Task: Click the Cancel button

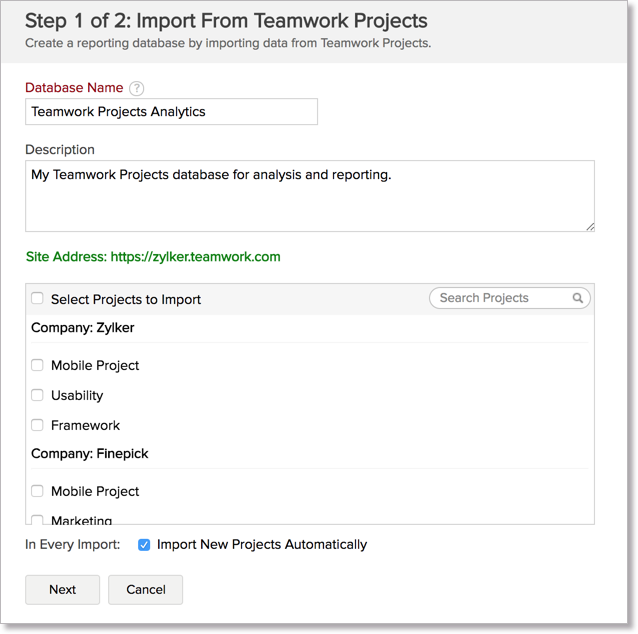Action: pos(145,589)
